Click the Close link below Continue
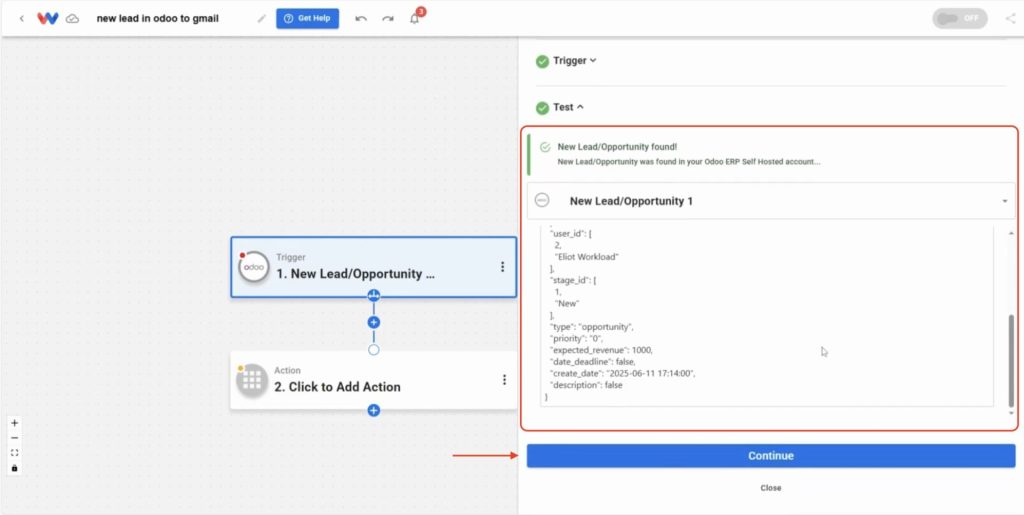The width and height of the screenshot is (1024, 515). (771, 488)
